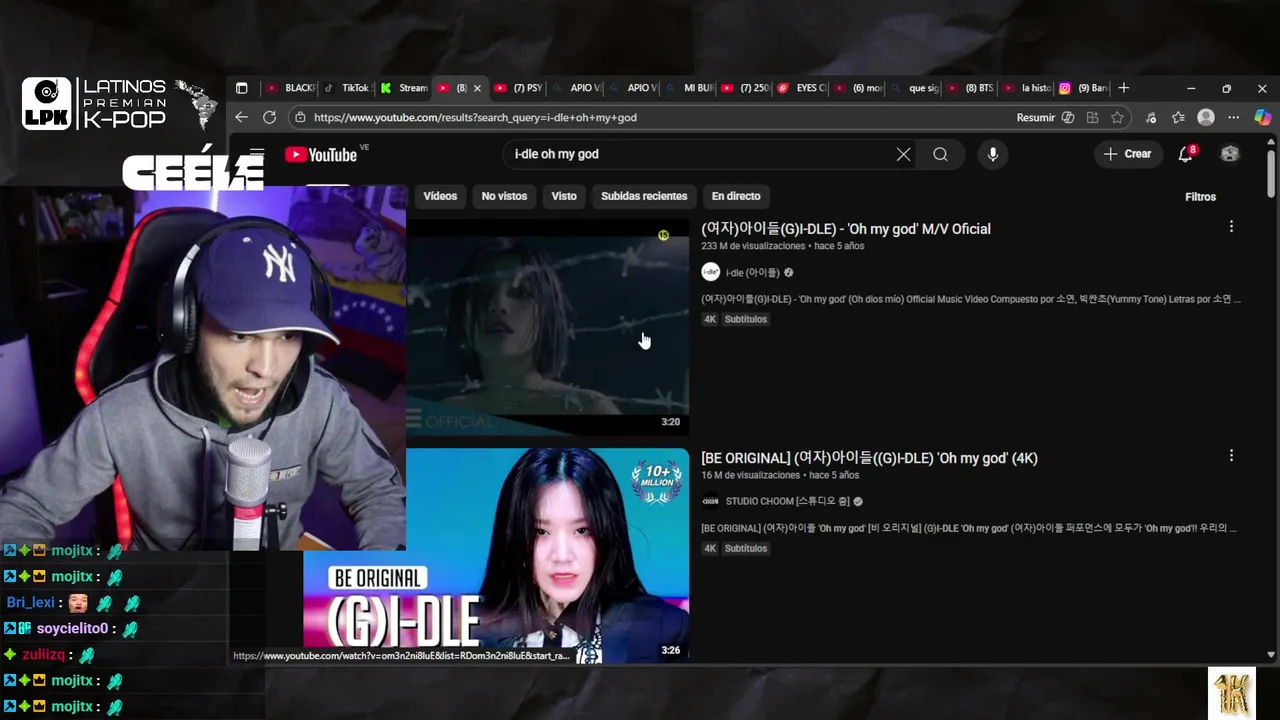1280x720 pixels.
Task: Click Resumir in the address bar
Action: click(x=1035, y=117)
